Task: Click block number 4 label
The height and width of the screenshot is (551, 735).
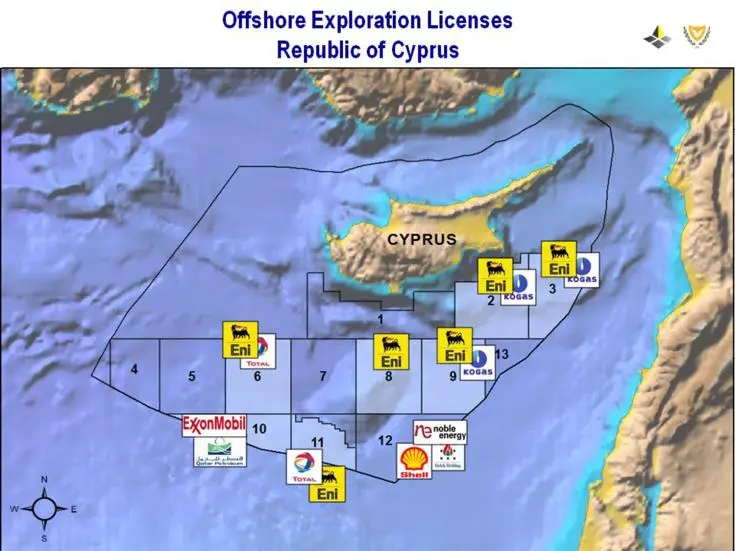Action: (133, 371)
